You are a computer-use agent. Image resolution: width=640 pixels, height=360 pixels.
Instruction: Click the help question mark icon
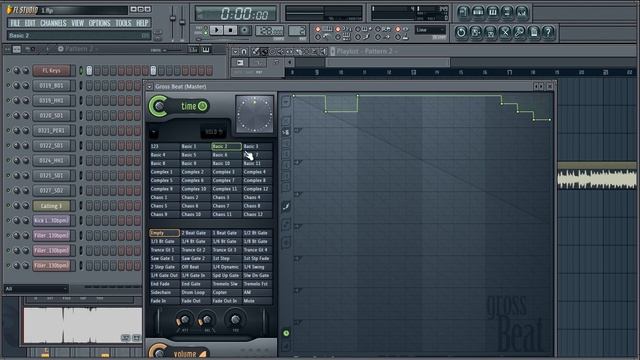point(549,32)
